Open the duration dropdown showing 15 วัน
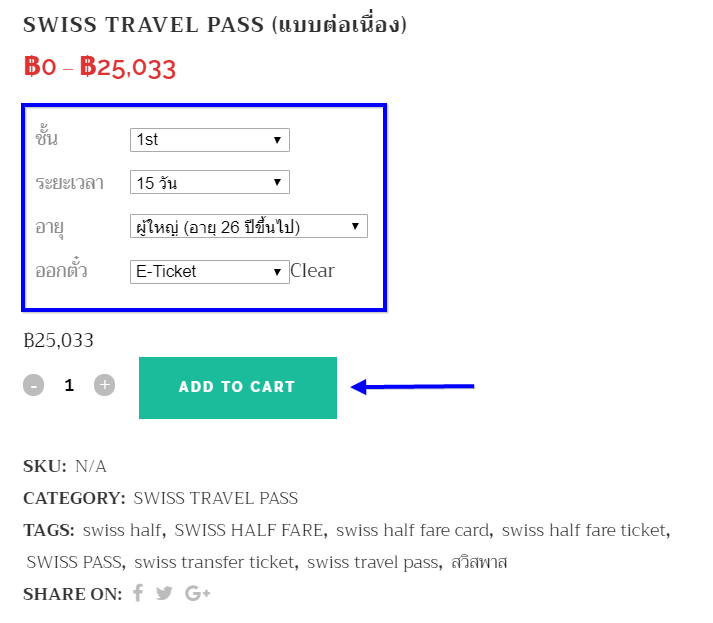713x623 pixels. click(210, 182)
